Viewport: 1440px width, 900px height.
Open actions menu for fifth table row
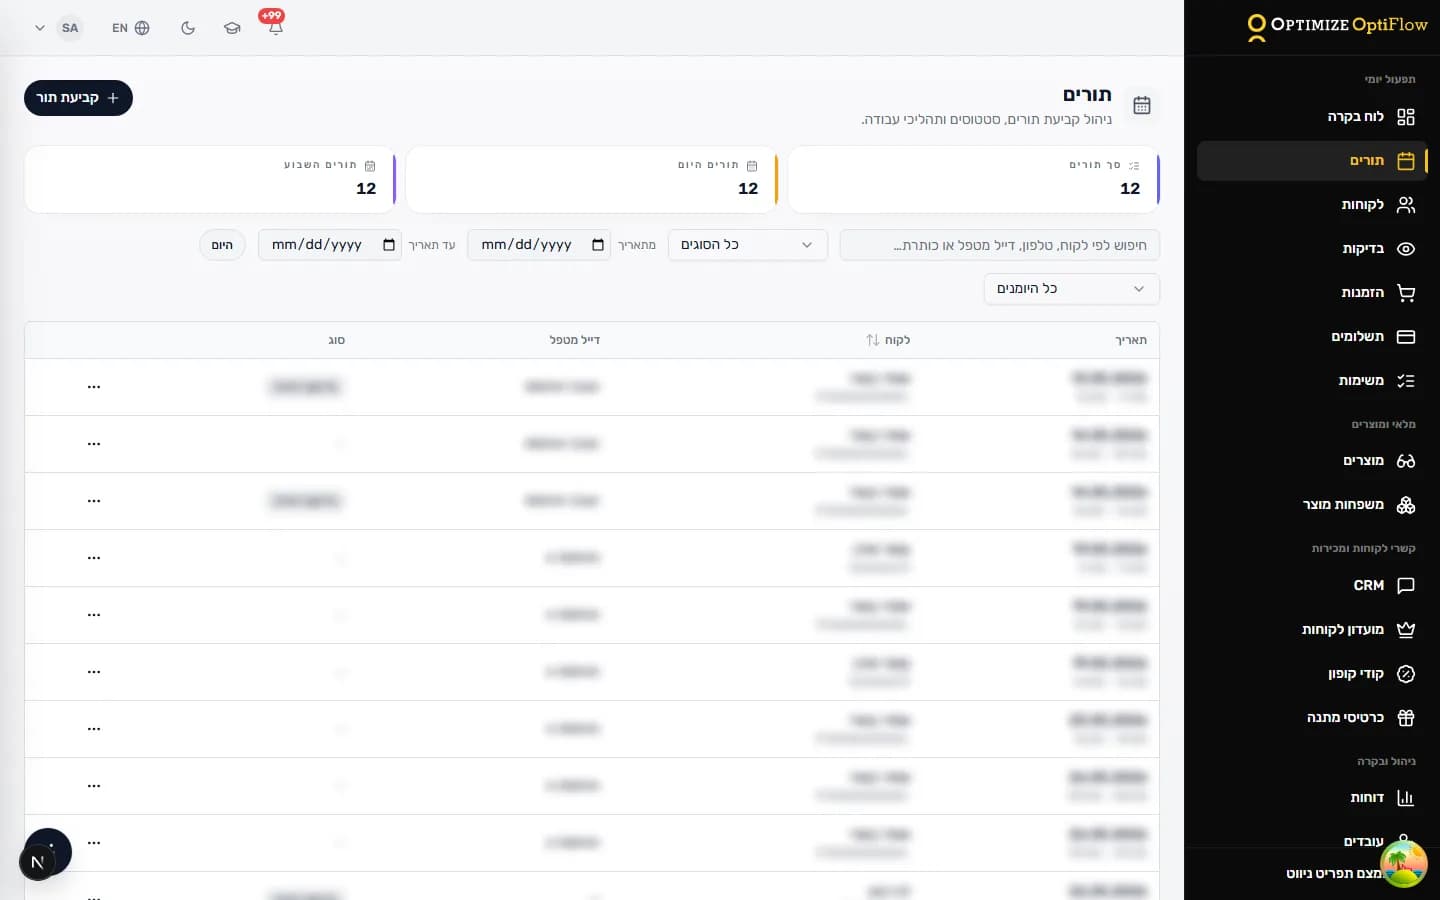pos(94,615)
